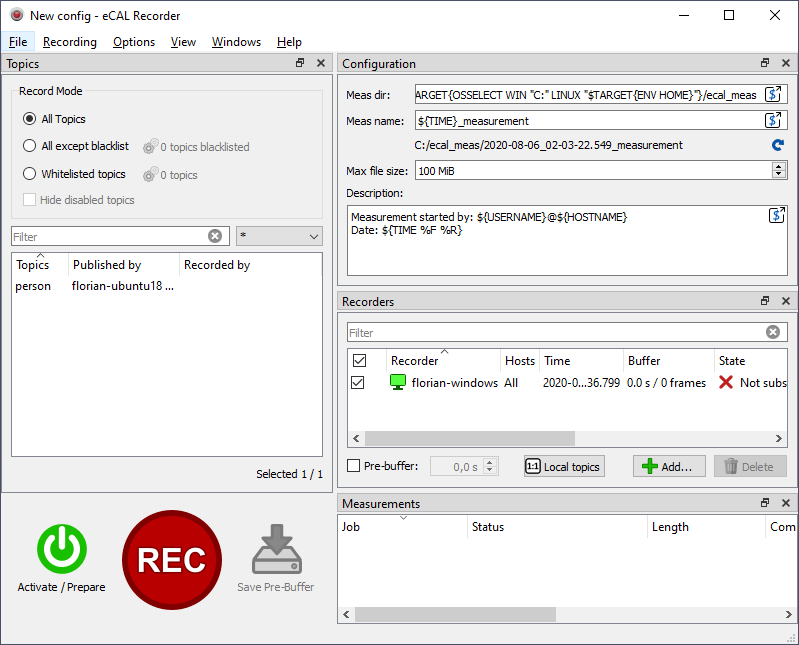Click the florian-windows recorder name
The width and height of the screenshot is (799, 645).
455,383
